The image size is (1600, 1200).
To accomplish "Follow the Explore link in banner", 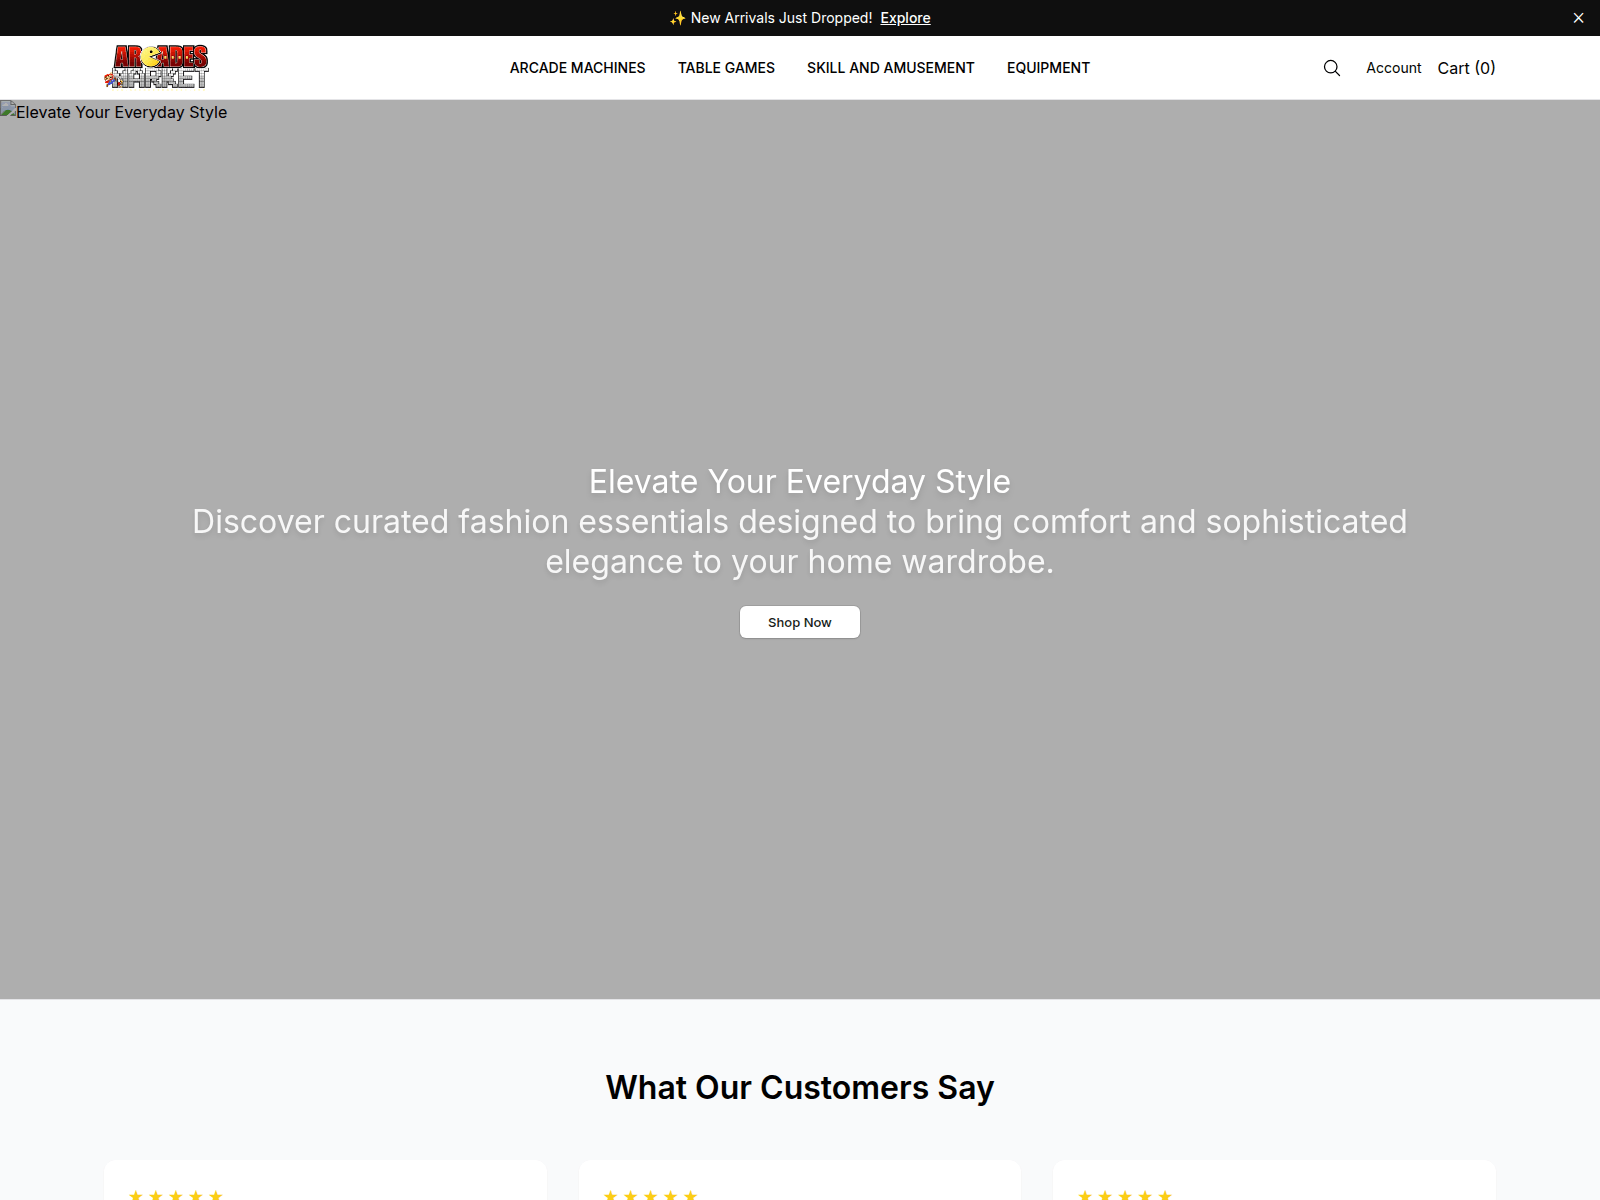I will (x=905, y=18).
